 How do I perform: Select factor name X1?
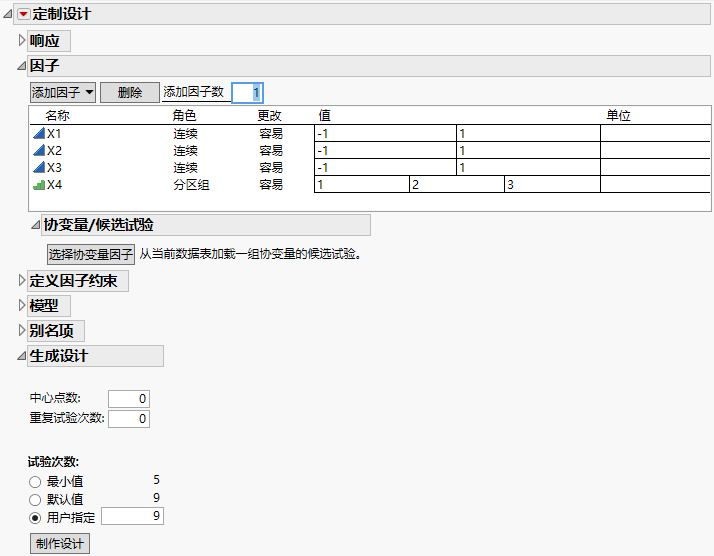click(54, 133)
